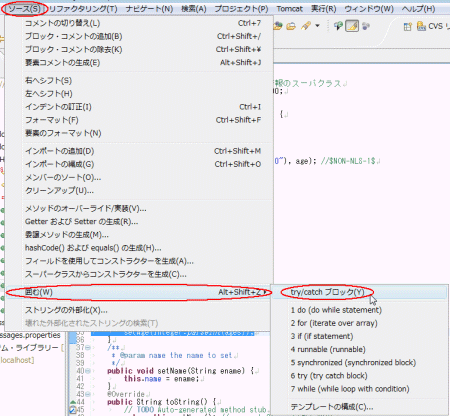
Task: Choose テンプレートの構成(C)...
Action: 360,407
